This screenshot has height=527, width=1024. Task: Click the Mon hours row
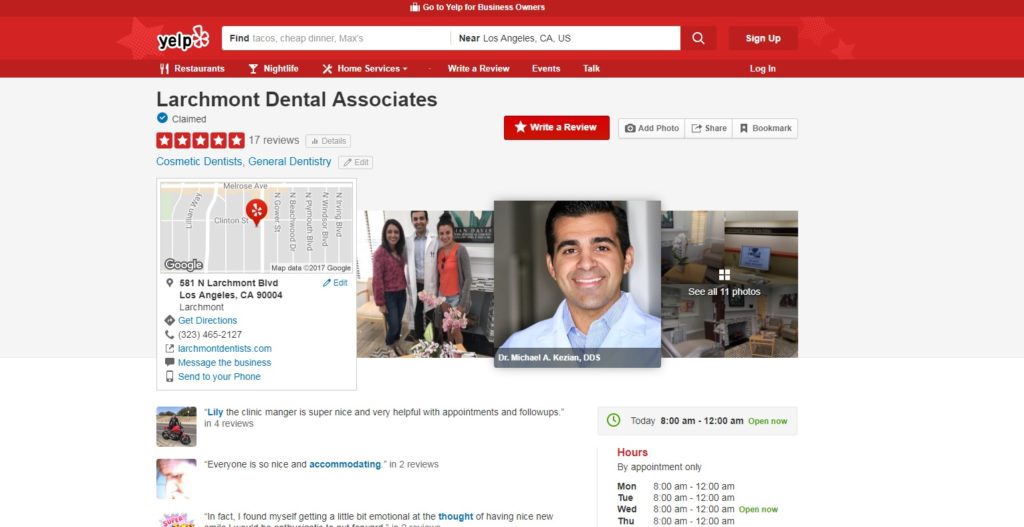point(676,487)
